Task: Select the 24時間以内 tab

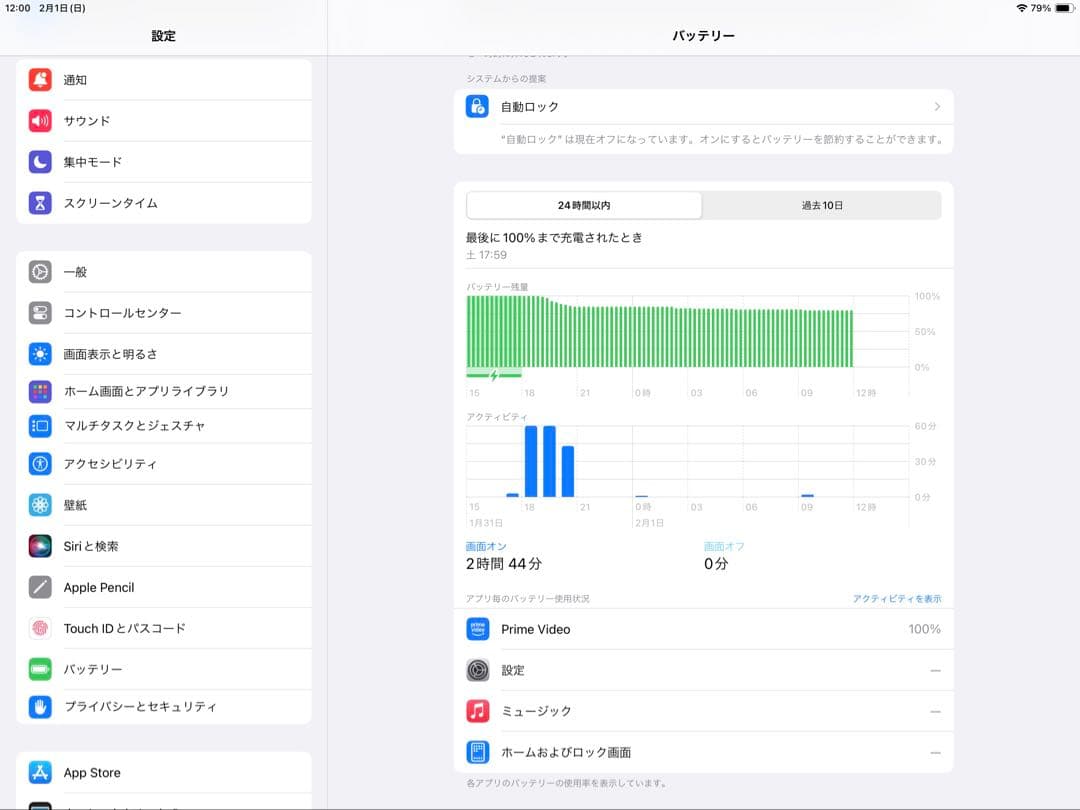Action: (x=584, y=204)
